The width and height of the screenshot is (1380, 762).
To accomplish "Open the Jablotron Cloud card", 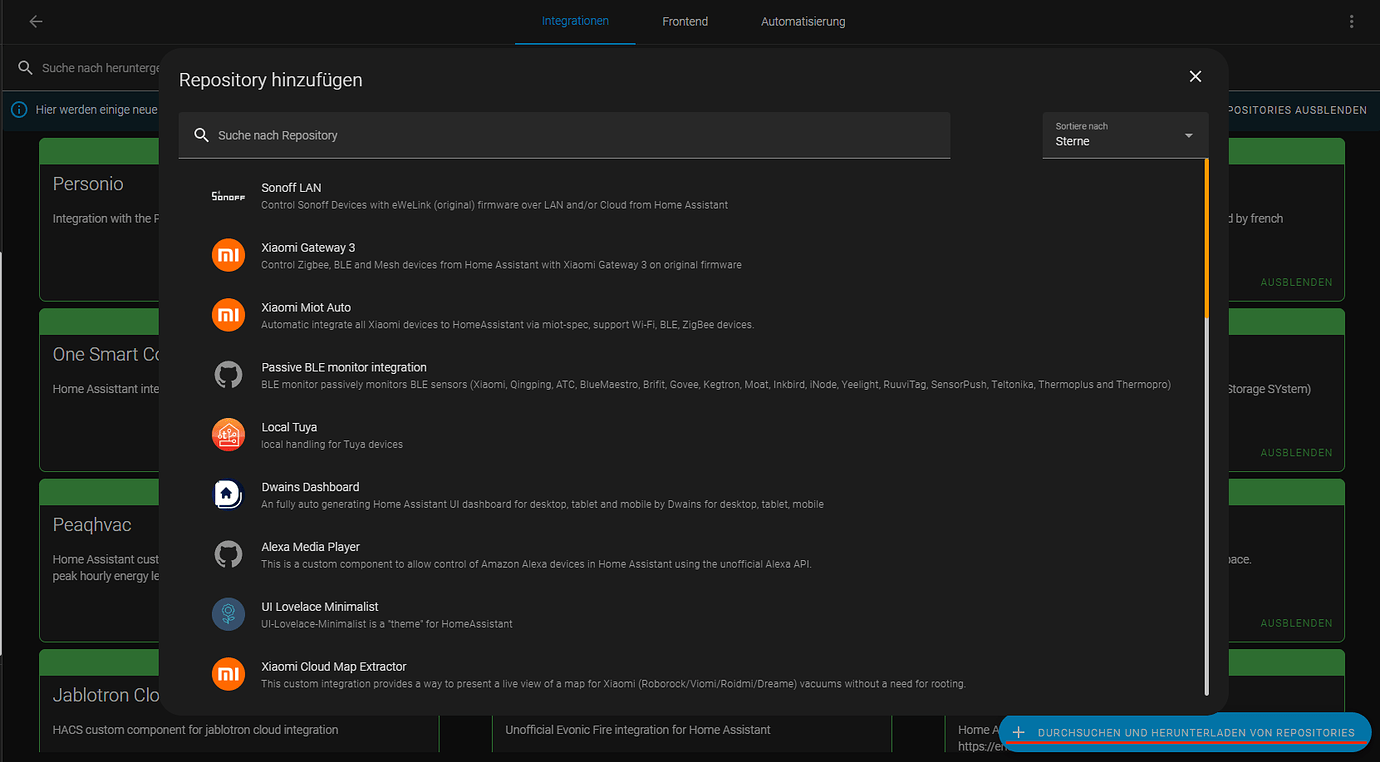I will point(99,700).
